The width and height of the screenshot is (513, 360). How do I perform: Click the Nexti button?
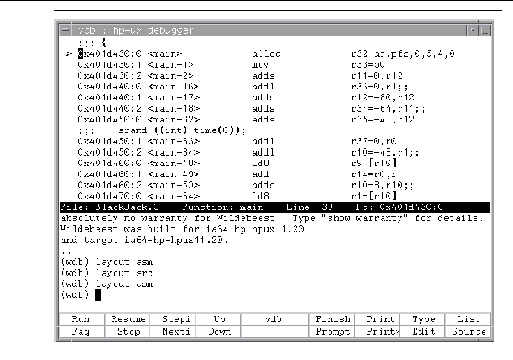pyautogui.click(x=173, y=332)
